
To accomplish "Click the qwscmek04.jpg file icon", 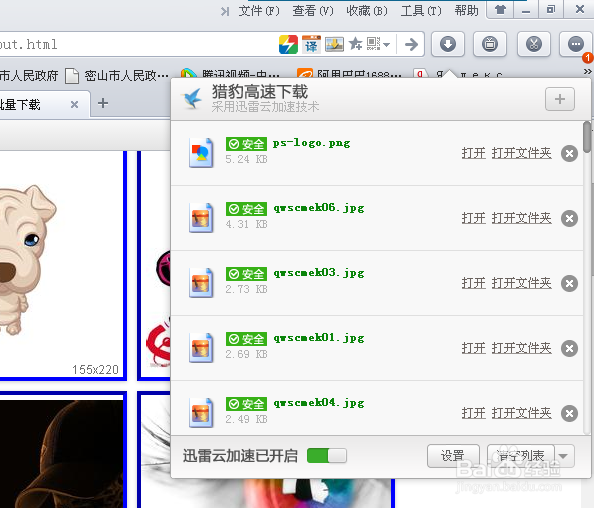I will tap(201, 413).
